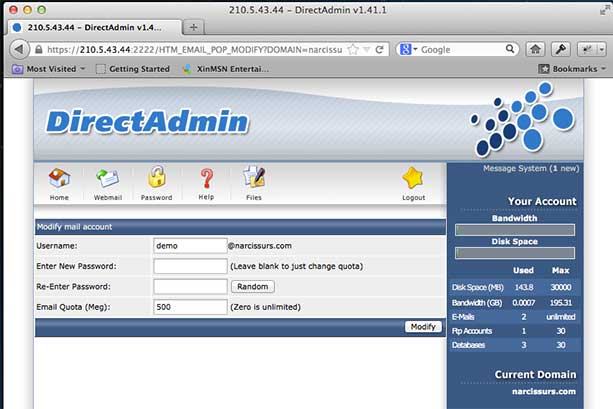The width and height of the screenshot is (613, 409).
Task: Click the unlimited E-Mails max value
Action: coord(561,317)
